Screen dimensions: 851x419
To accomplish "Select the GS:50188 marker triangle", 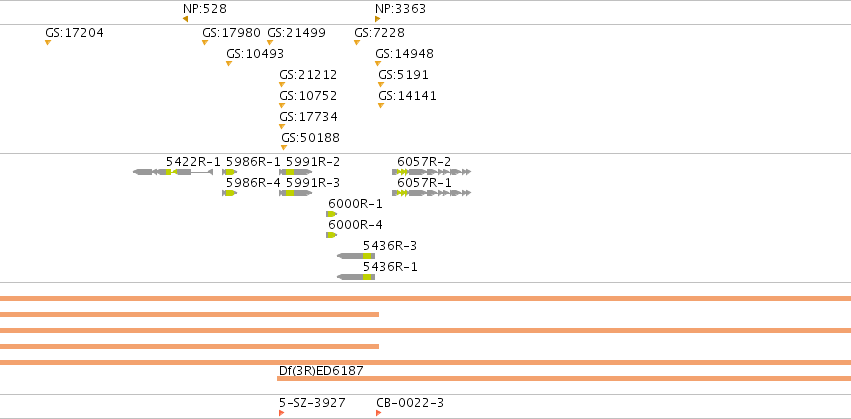I will (x=284, y=148).
